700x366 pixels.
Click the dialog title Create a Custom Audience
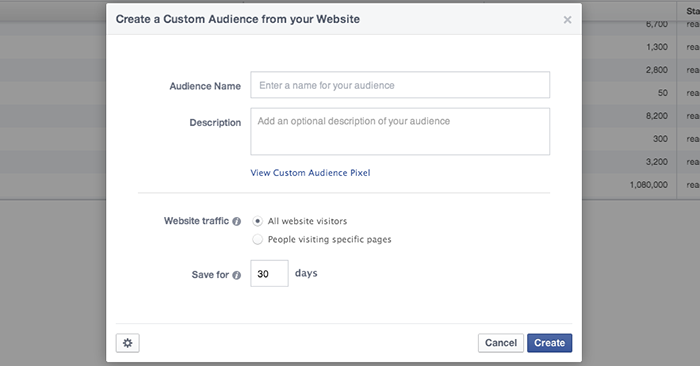(x=238, y=19)
